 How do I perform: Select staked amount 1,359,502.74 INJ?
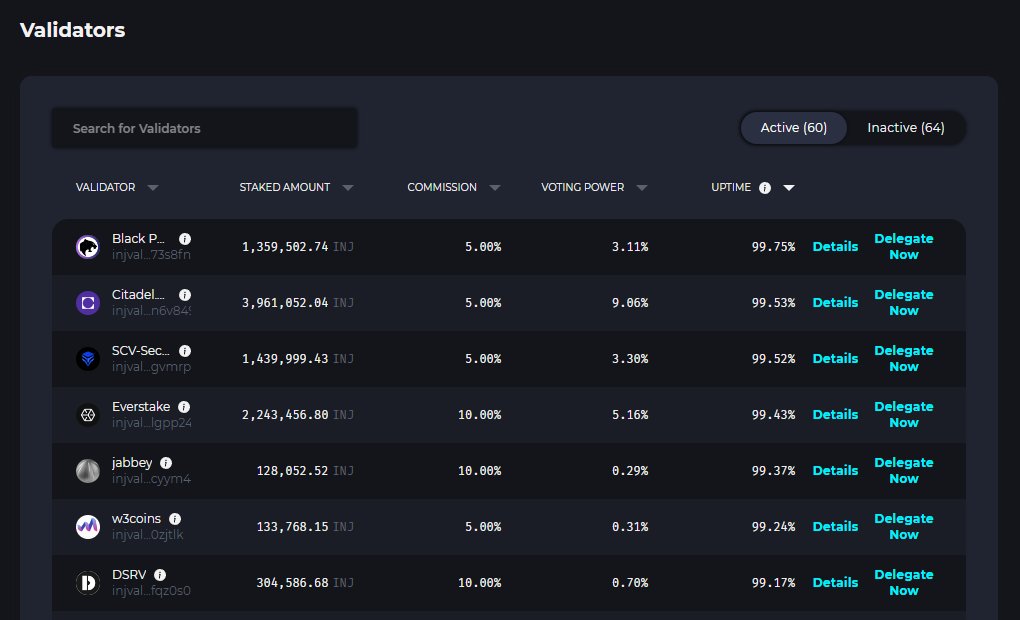(298, 247)
